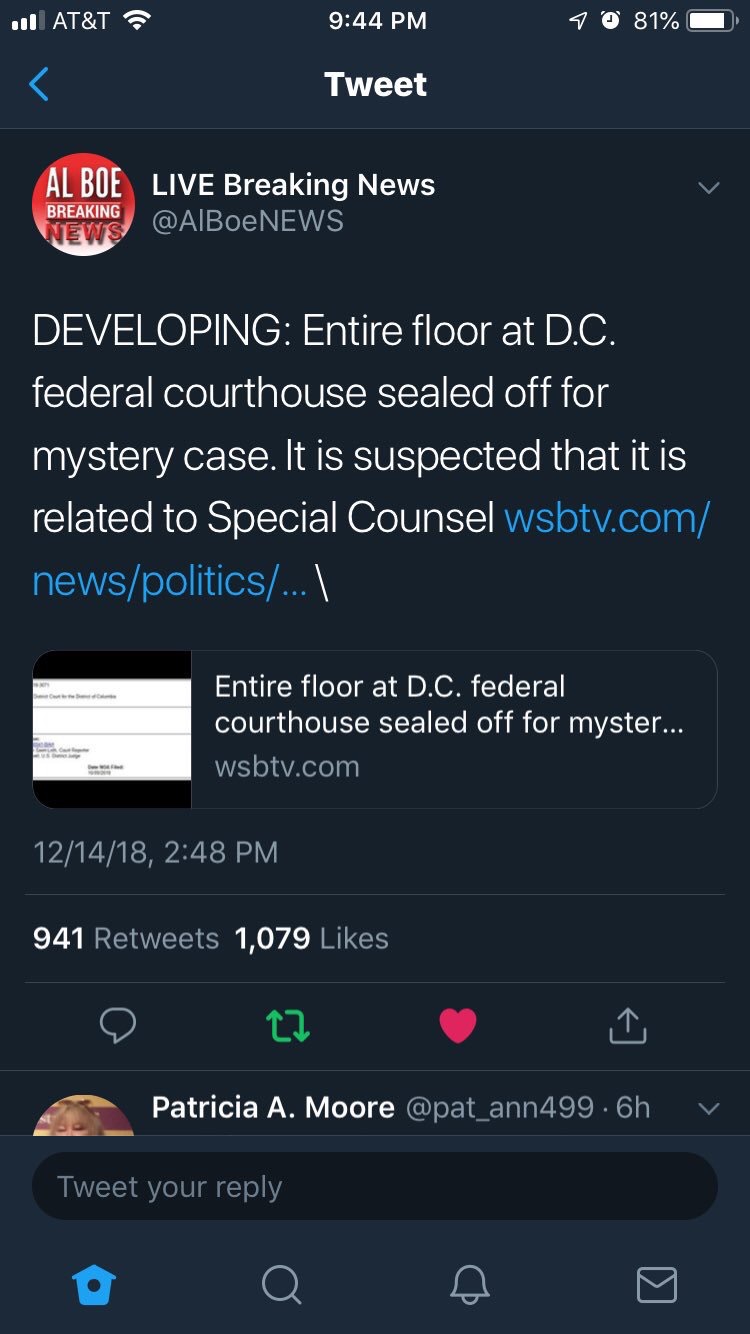750x1334 pixels.
Task: Unlike the tweet via heart icon
Action: (x=458, y=1025)
